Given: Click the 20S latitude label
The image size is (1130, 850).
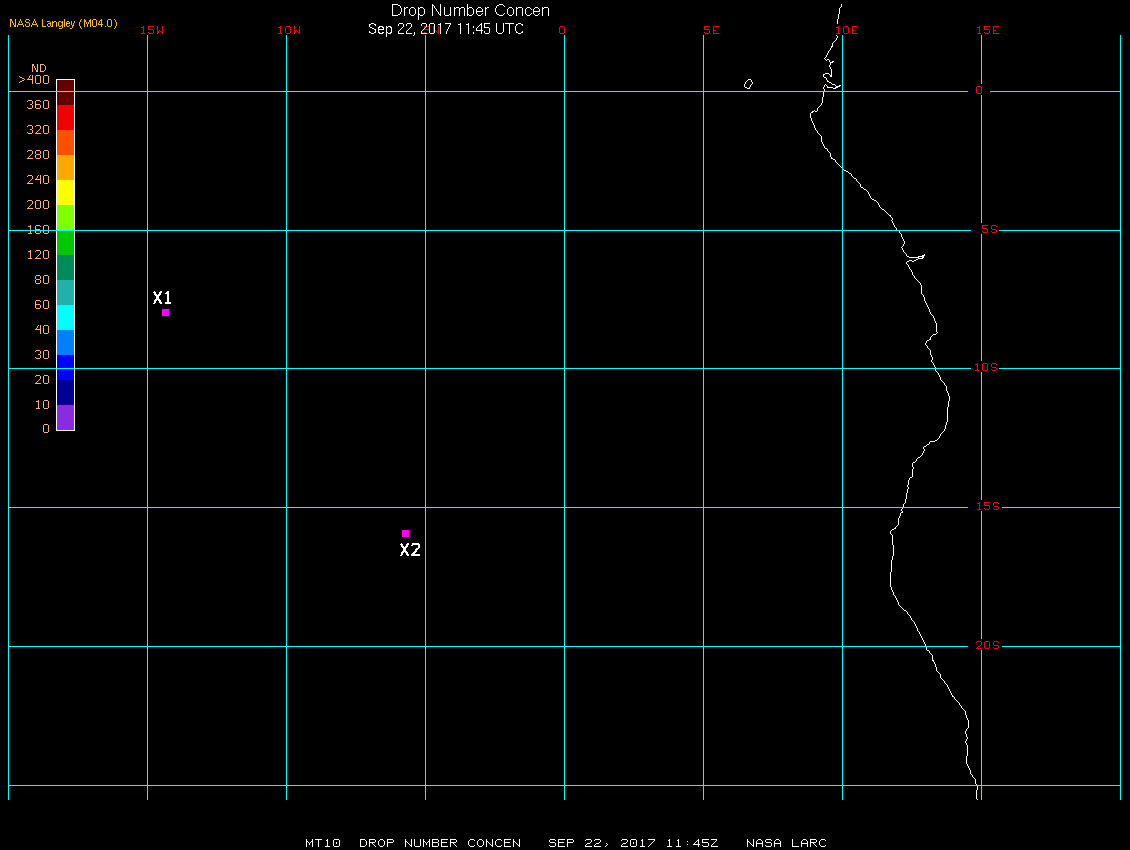Looking at the screenshot, I should tap(987, 645).
